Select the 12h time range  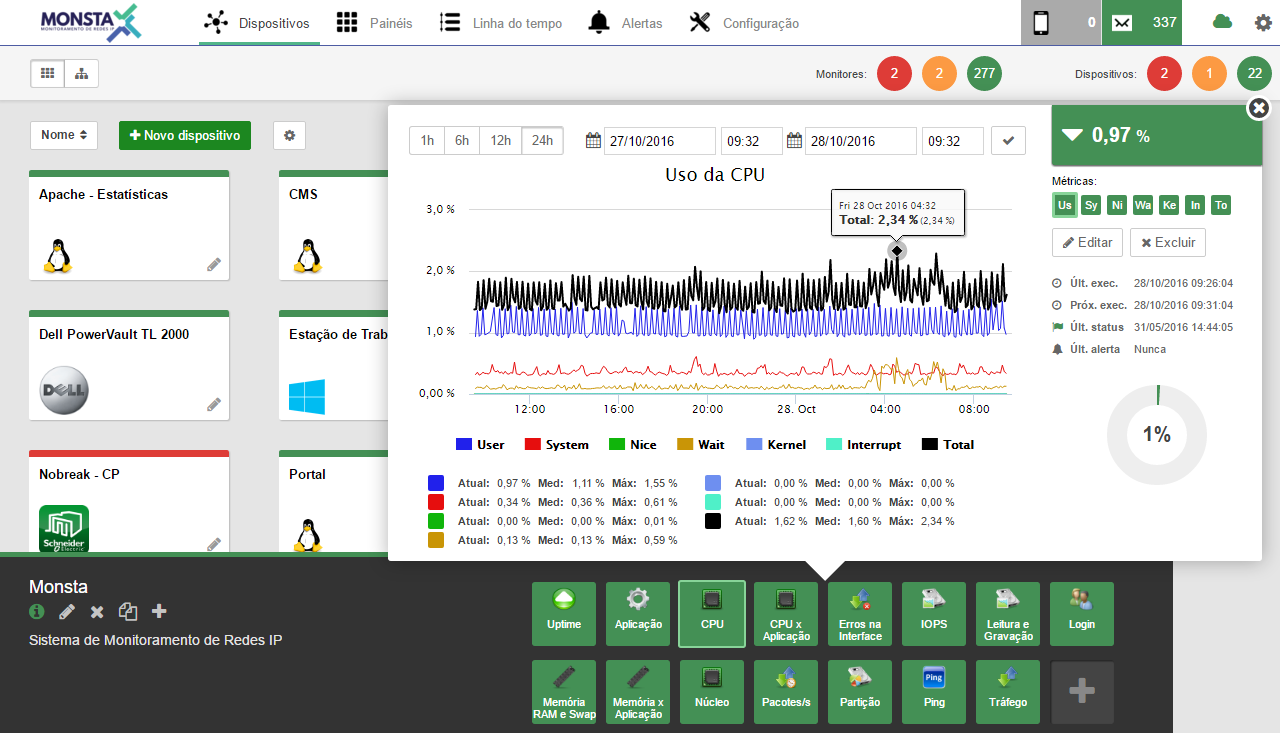[501, 141]
